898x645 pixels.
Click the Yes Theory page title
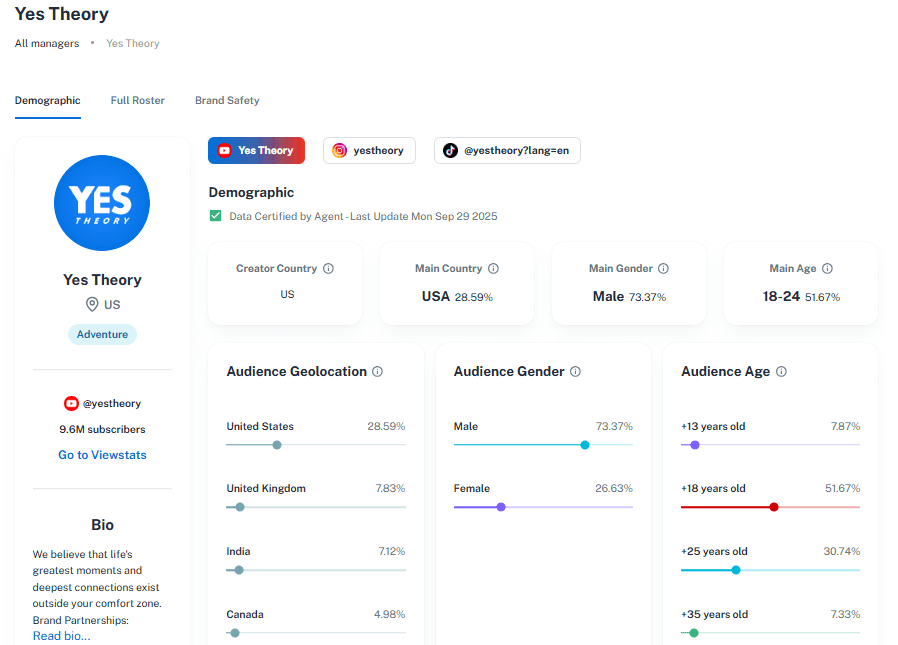[61, 14]
